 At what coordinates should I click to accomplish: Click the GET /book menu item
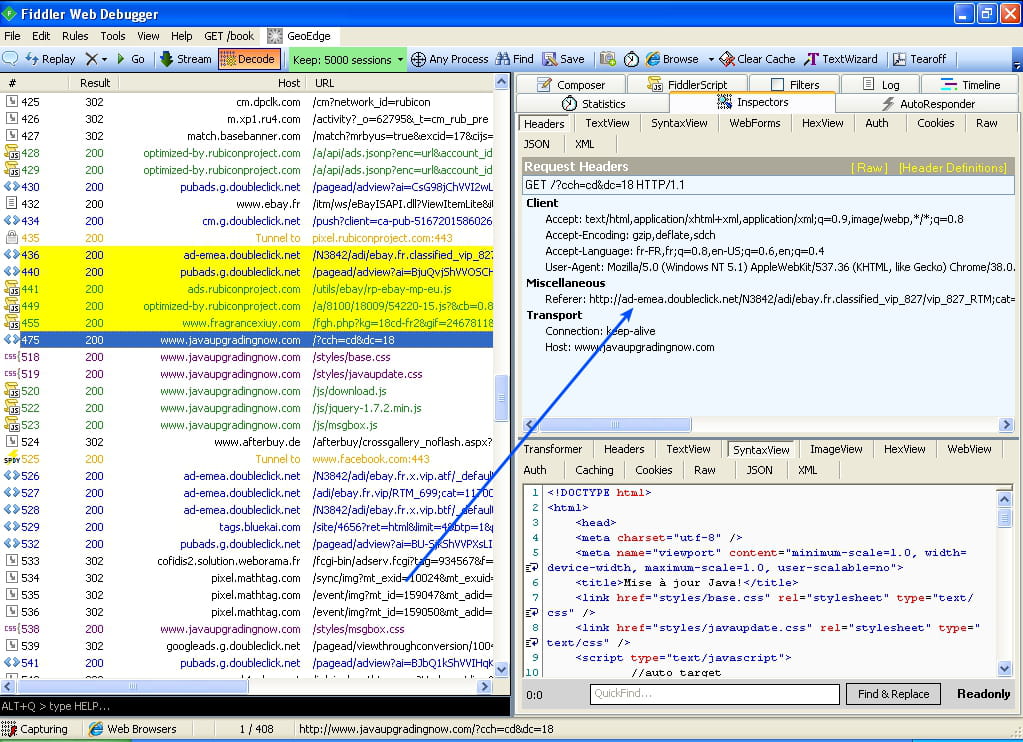[229, 36]
